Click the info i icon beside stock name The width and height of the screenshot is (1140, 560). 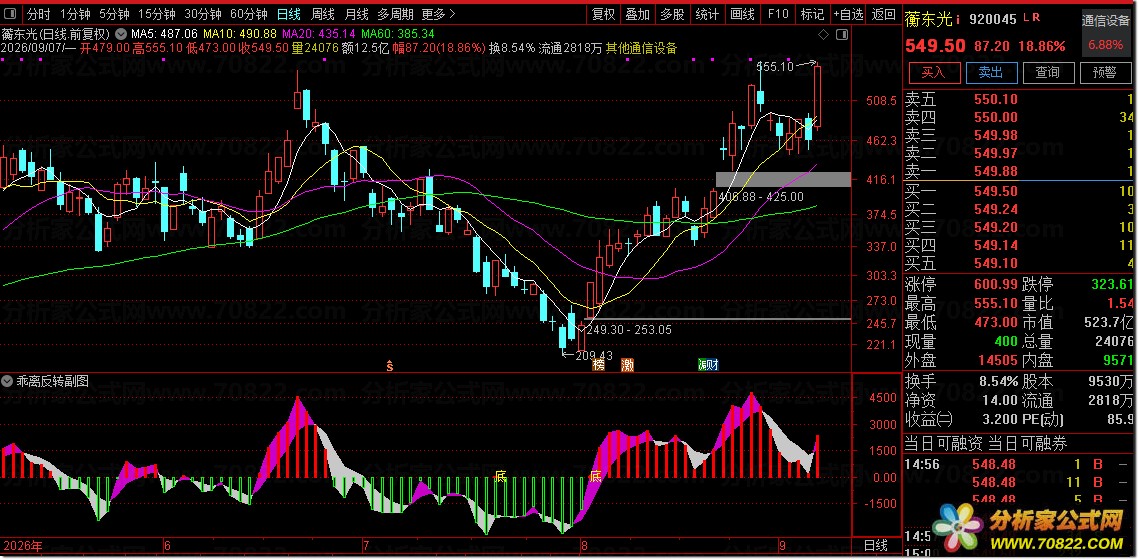[x=959, y=20]
